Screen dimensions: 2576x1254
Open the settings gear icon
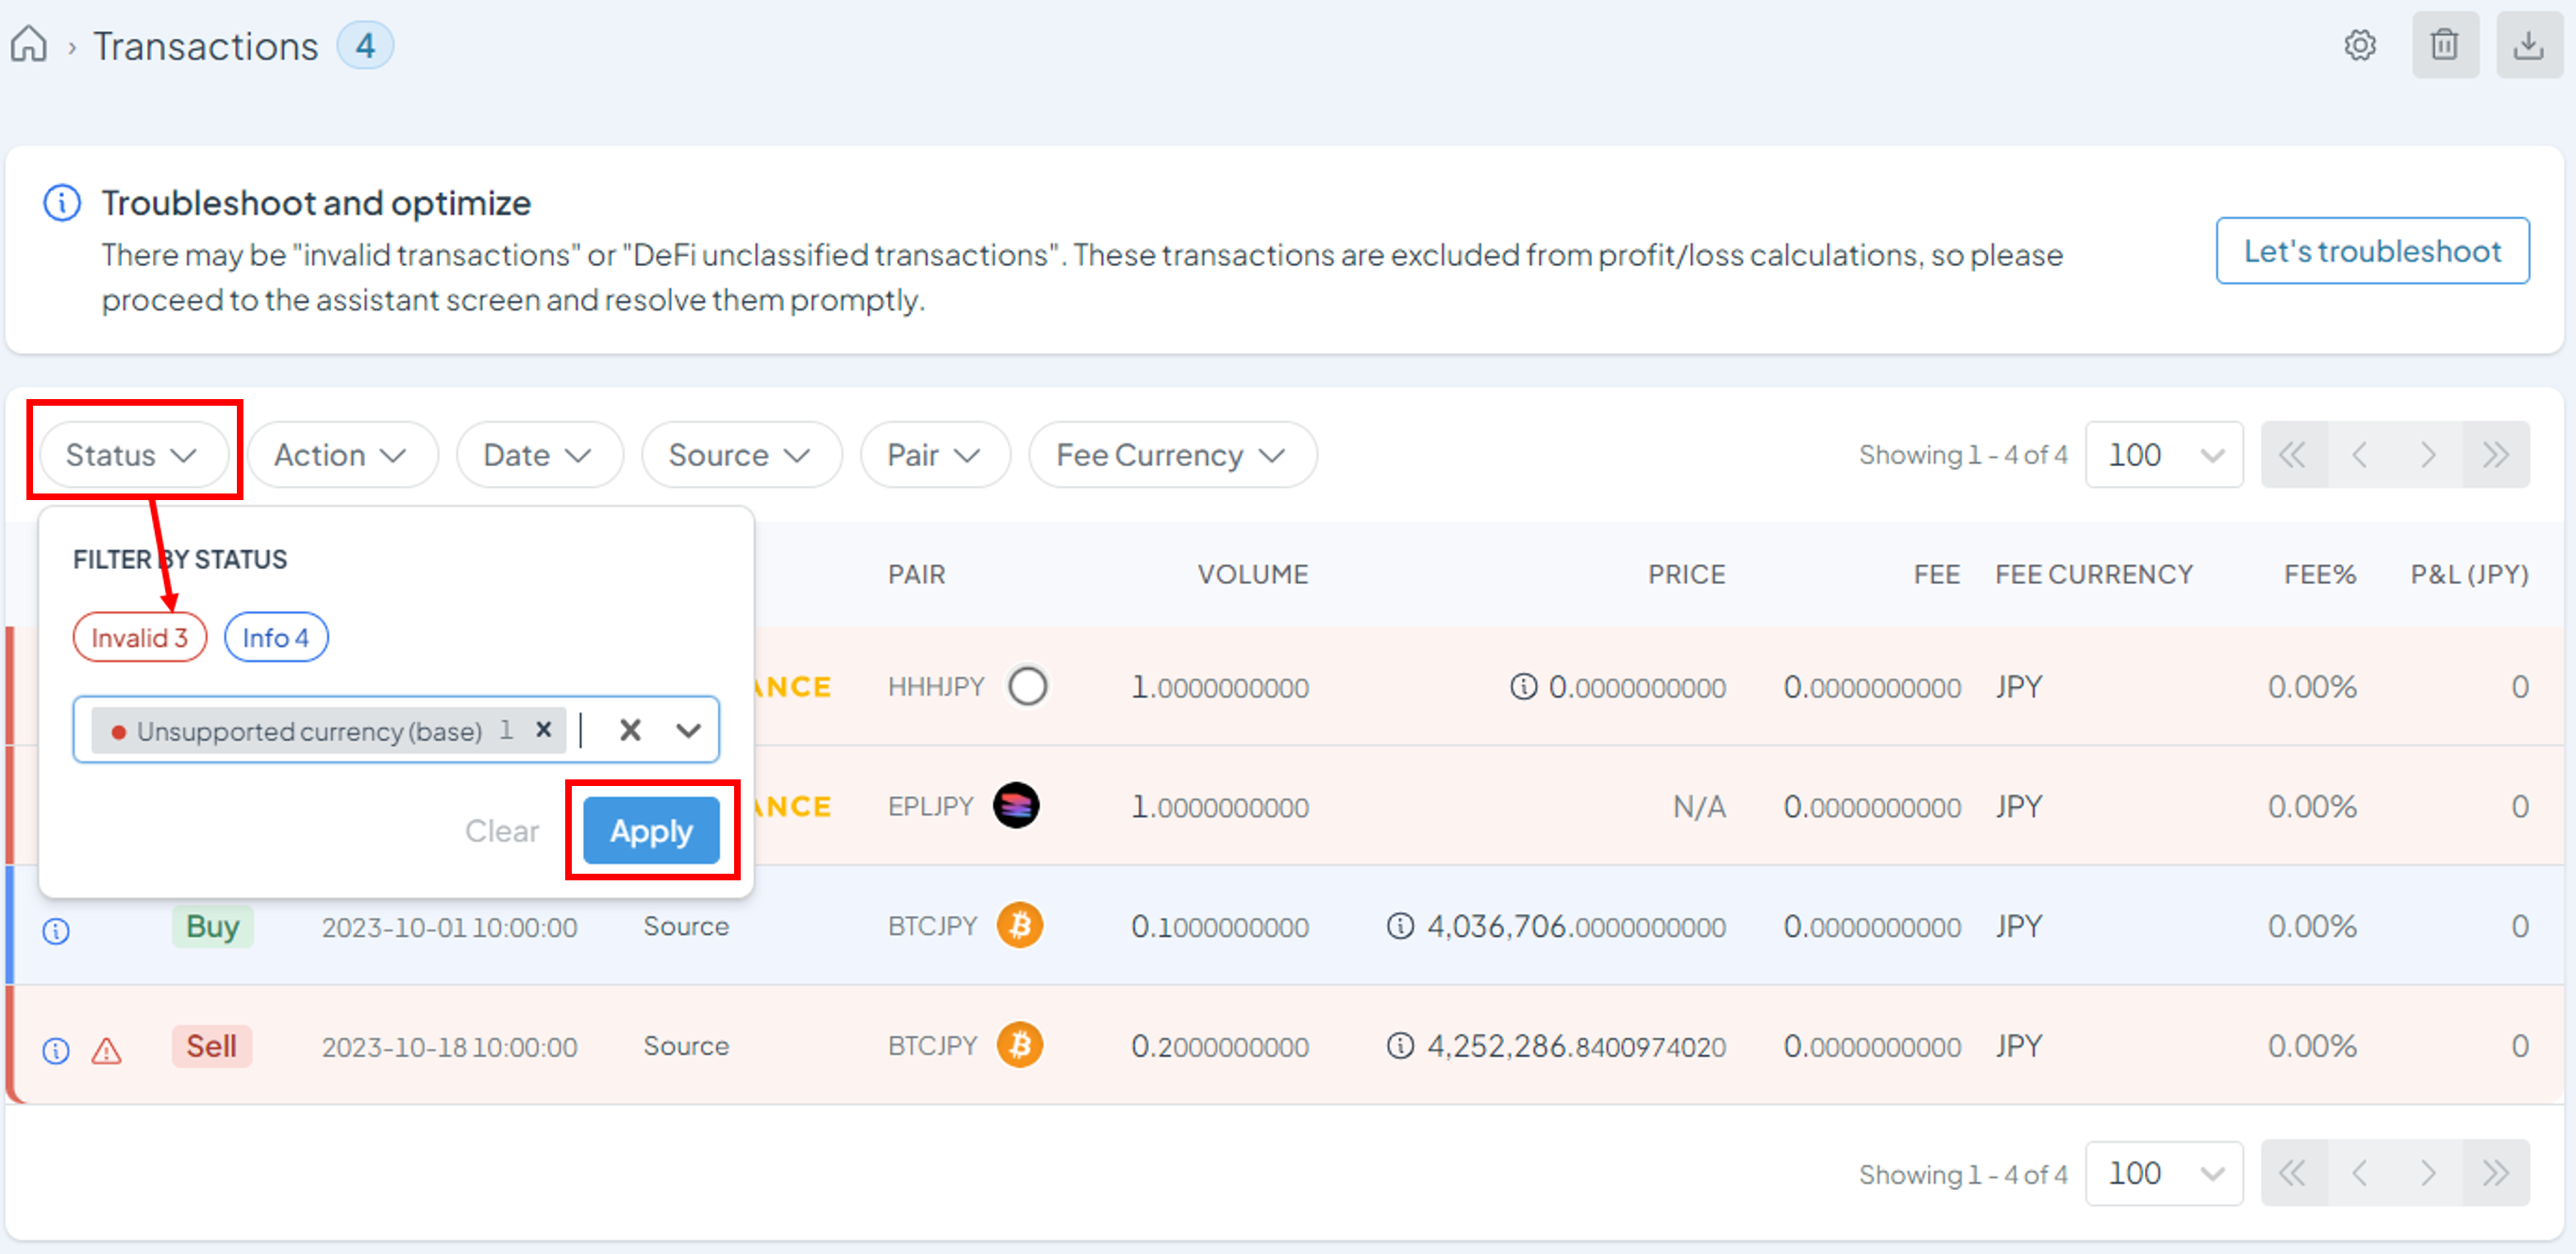coord(2360,45)
